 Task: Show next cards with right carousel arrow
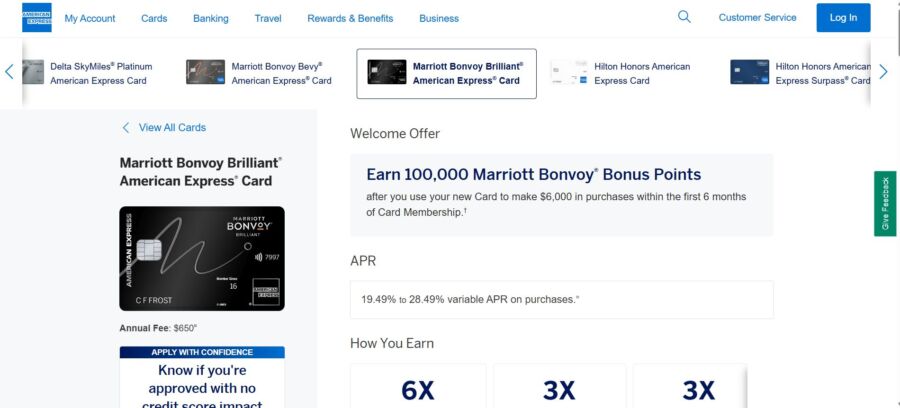[x=883, y=72]
